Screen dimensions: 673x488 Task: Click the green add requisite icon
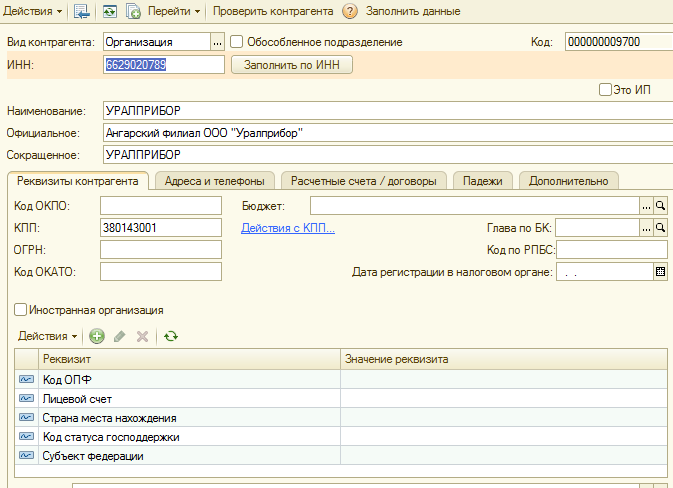pos(97,336)
